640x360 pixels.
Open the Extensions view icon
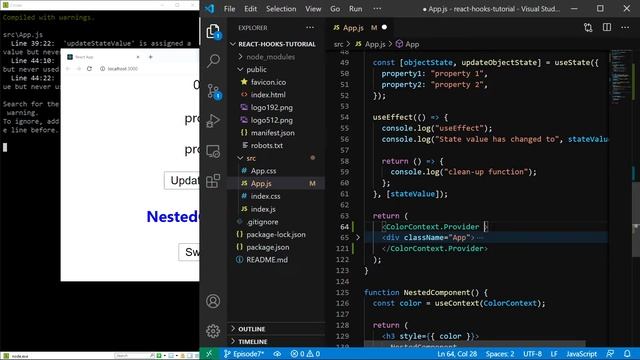[213, 181]
